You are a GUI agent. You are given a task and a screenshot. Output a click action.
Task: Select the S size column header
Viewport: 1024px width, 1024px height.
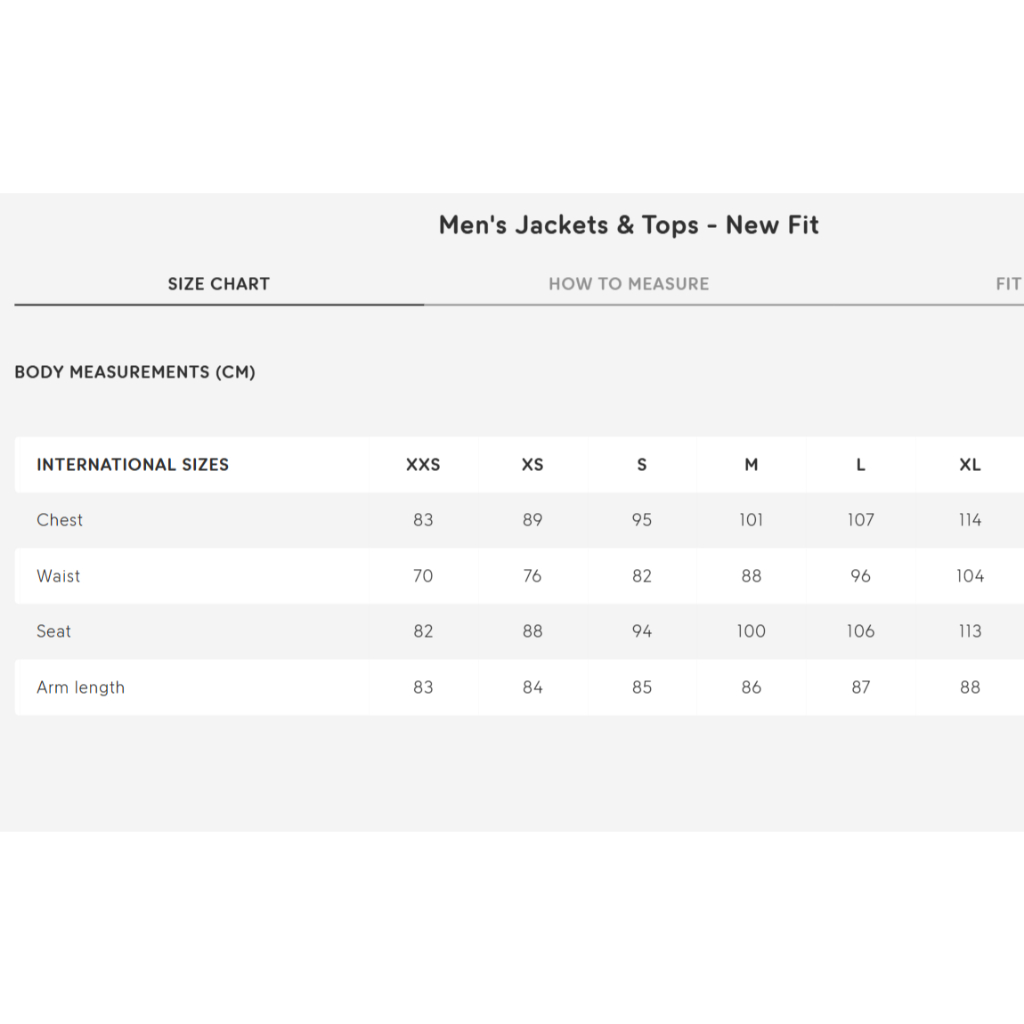[x=642, y=464]
